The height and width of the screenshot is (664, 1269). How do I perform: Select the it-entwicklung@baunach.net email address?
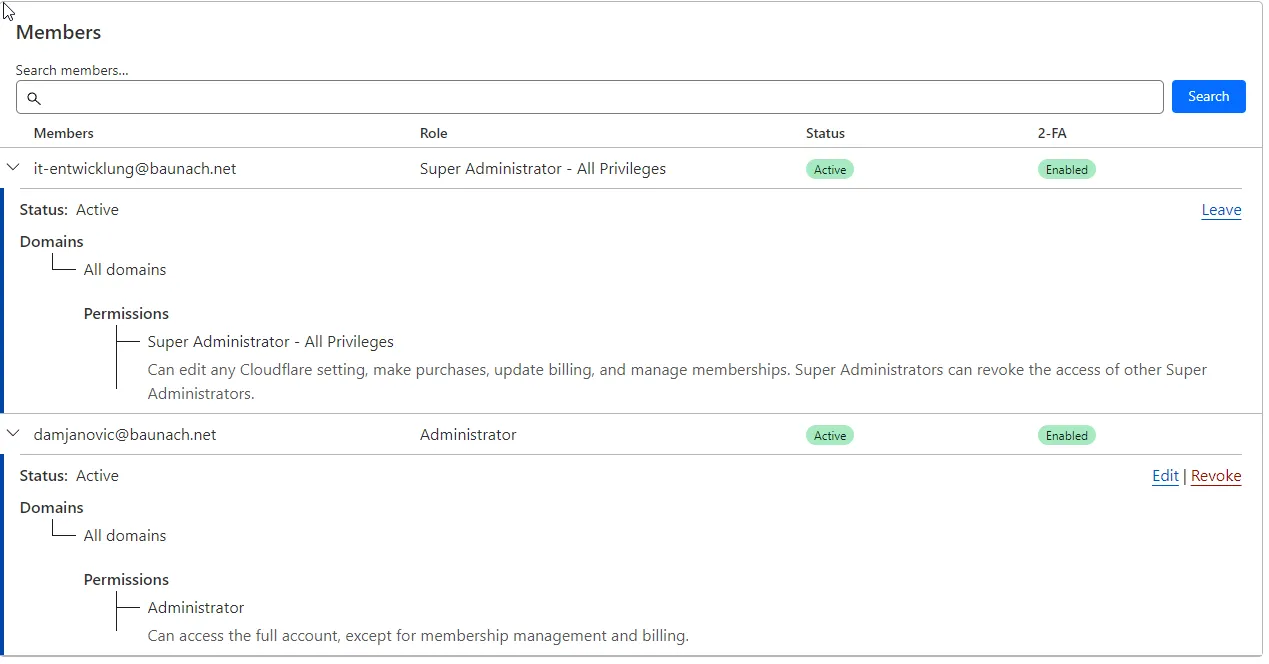135,169
